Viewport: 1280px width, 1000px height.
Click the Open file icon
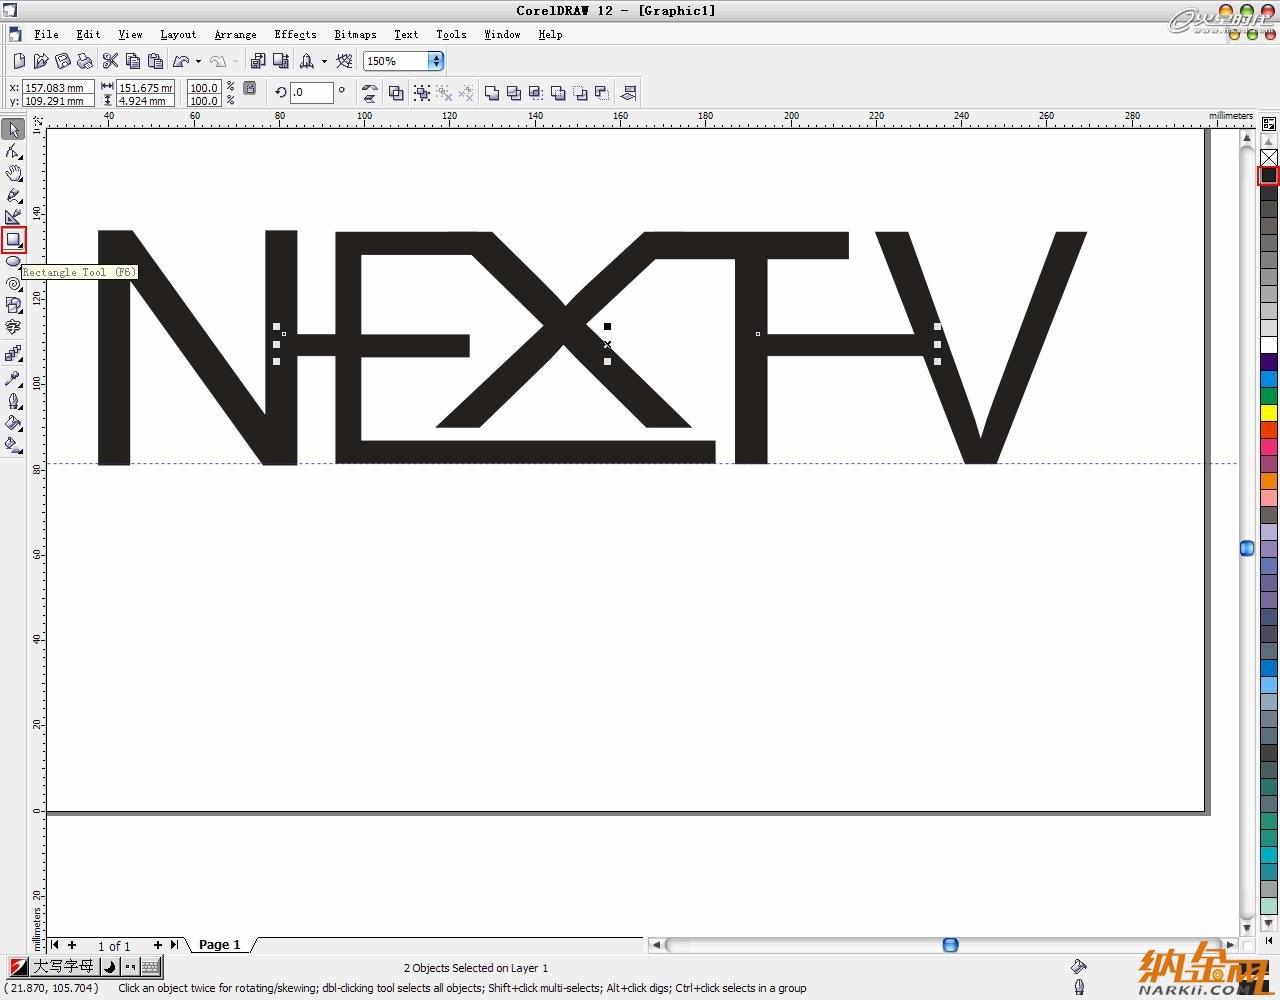point(41,61)
